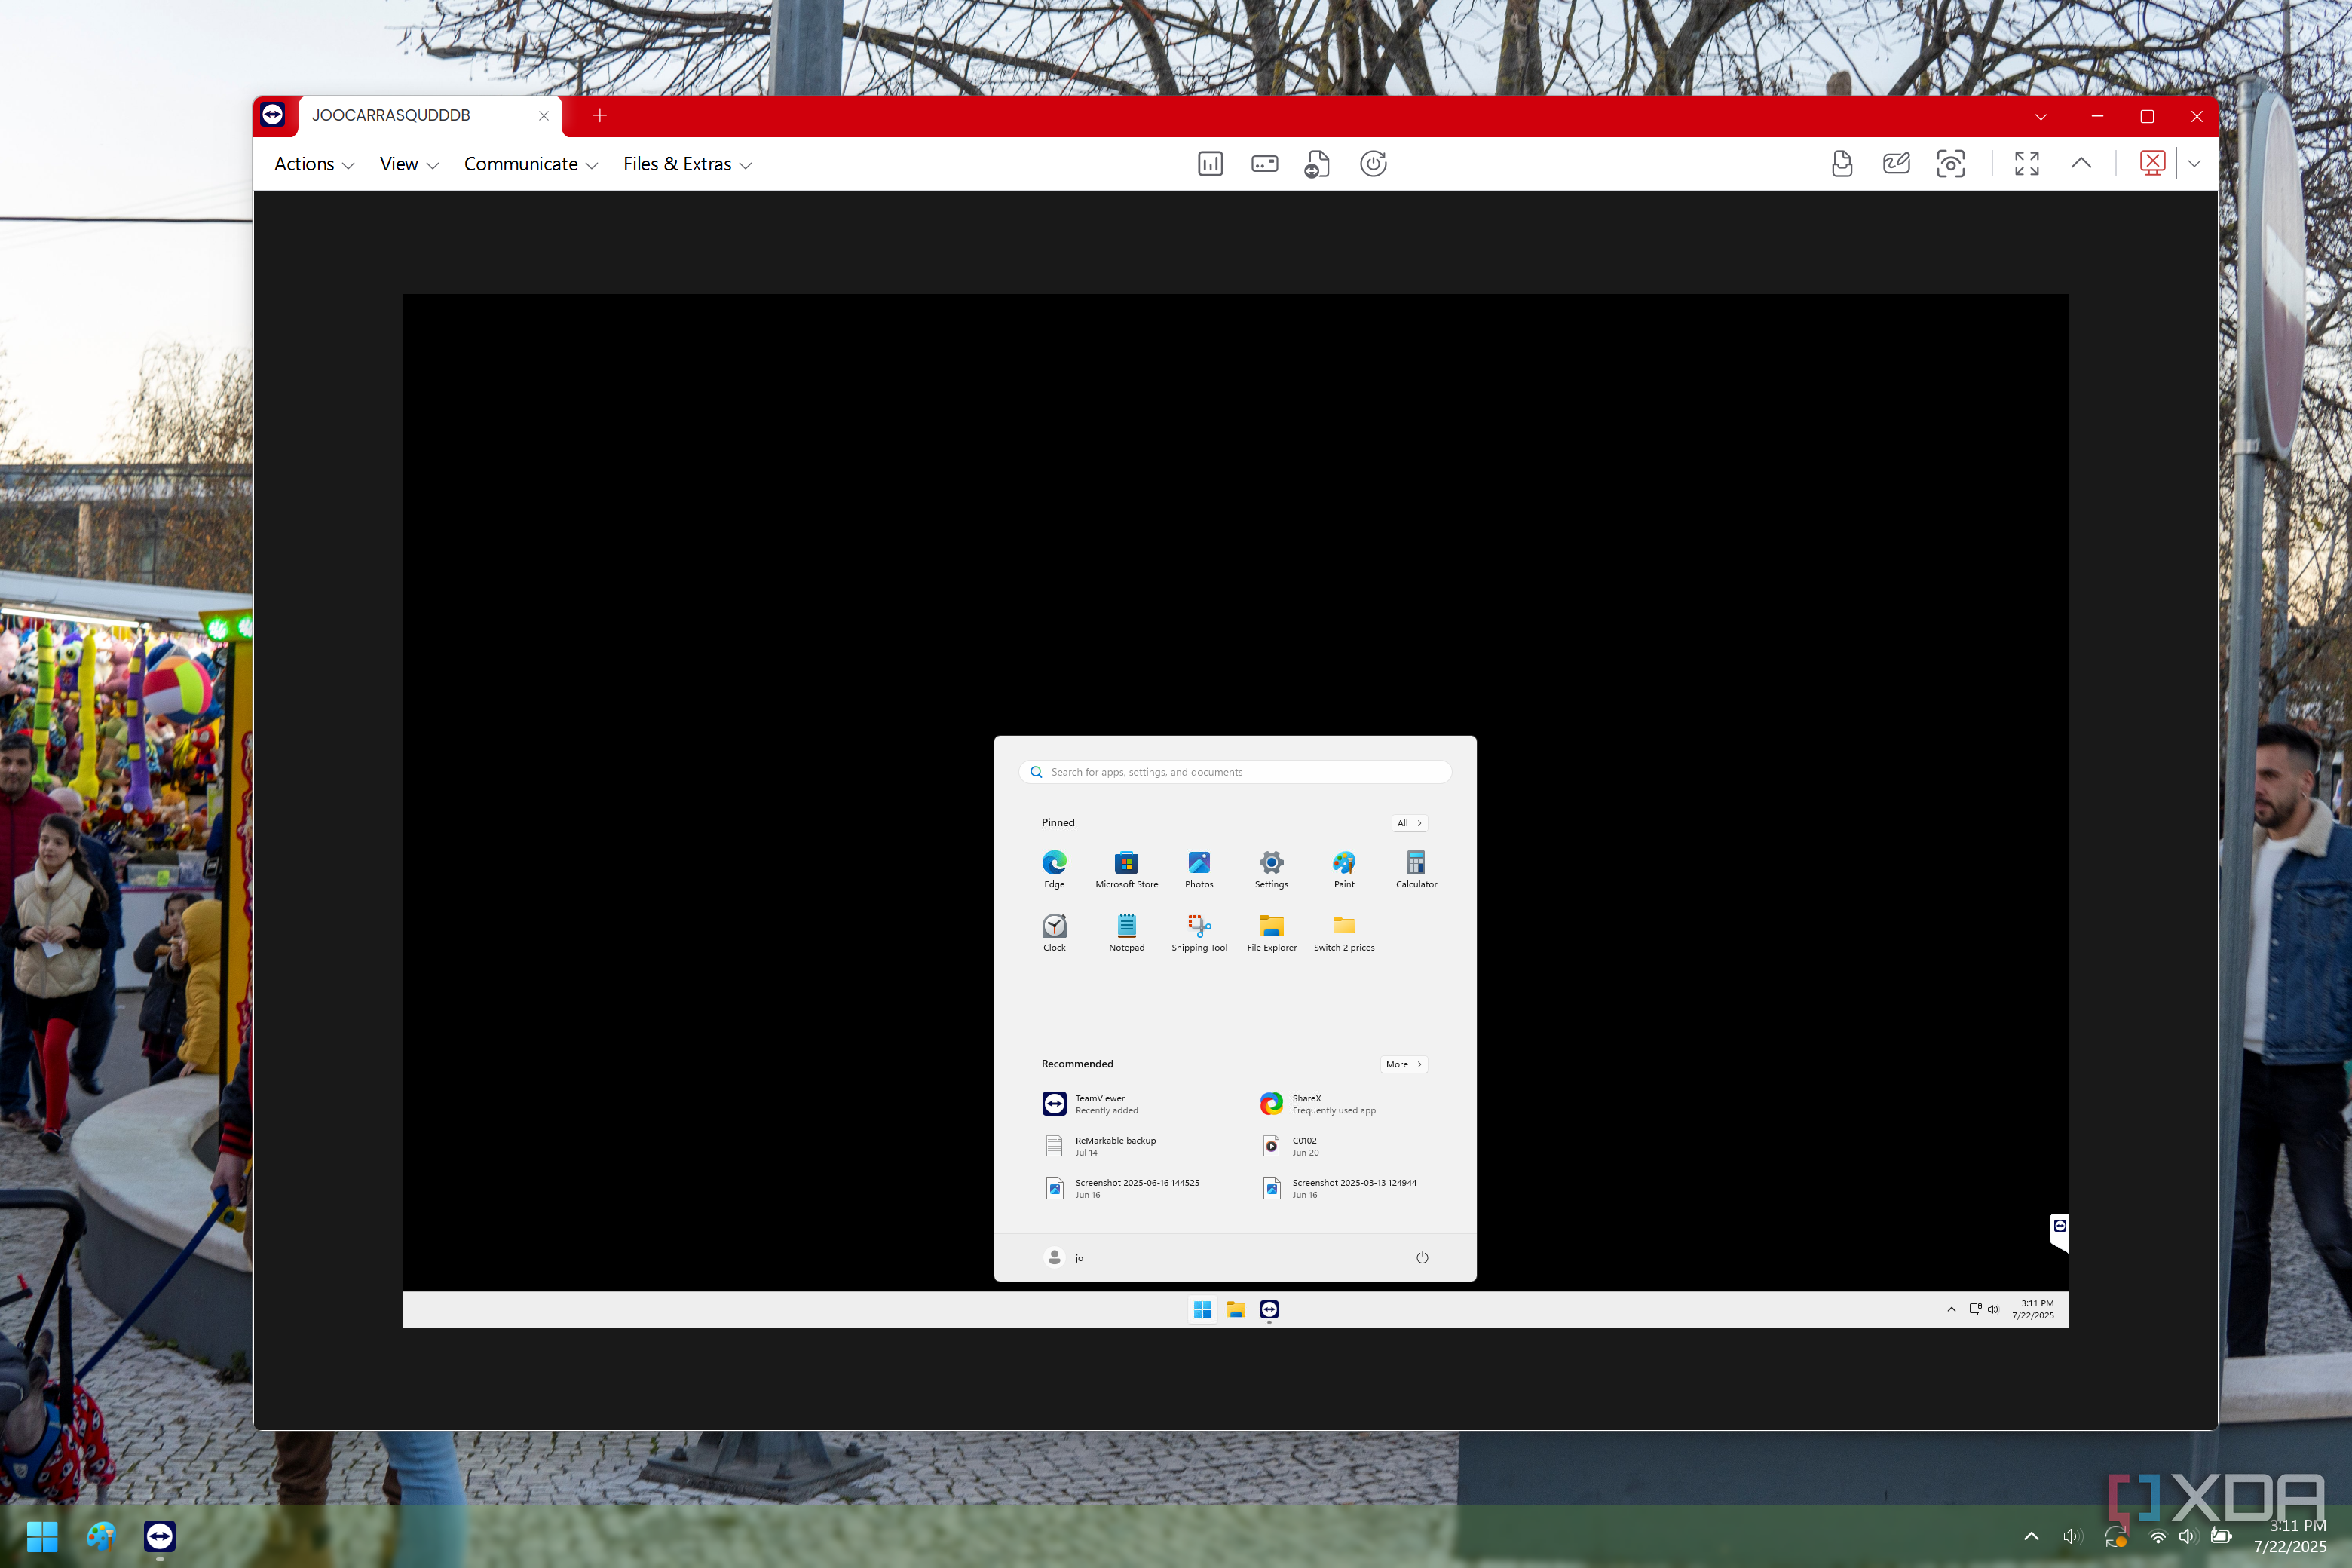The width and height of the screenshot is (2352, 1568).
Task: Open File Explorer in remote pinned apps
Action: point(1271,933)
